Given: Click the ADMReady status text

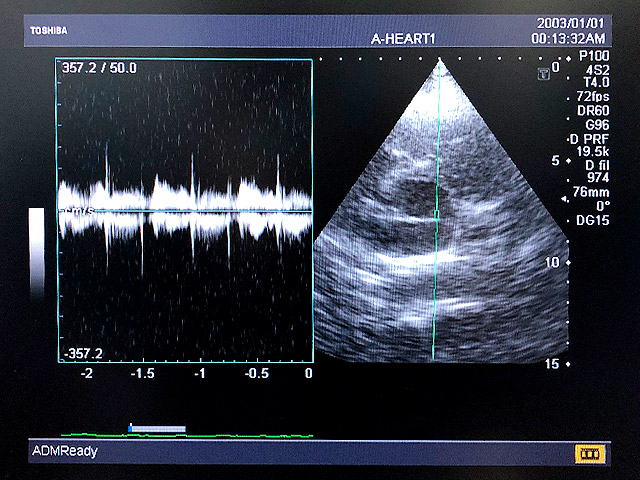Looking at the screenshot, I should point(65,451).
